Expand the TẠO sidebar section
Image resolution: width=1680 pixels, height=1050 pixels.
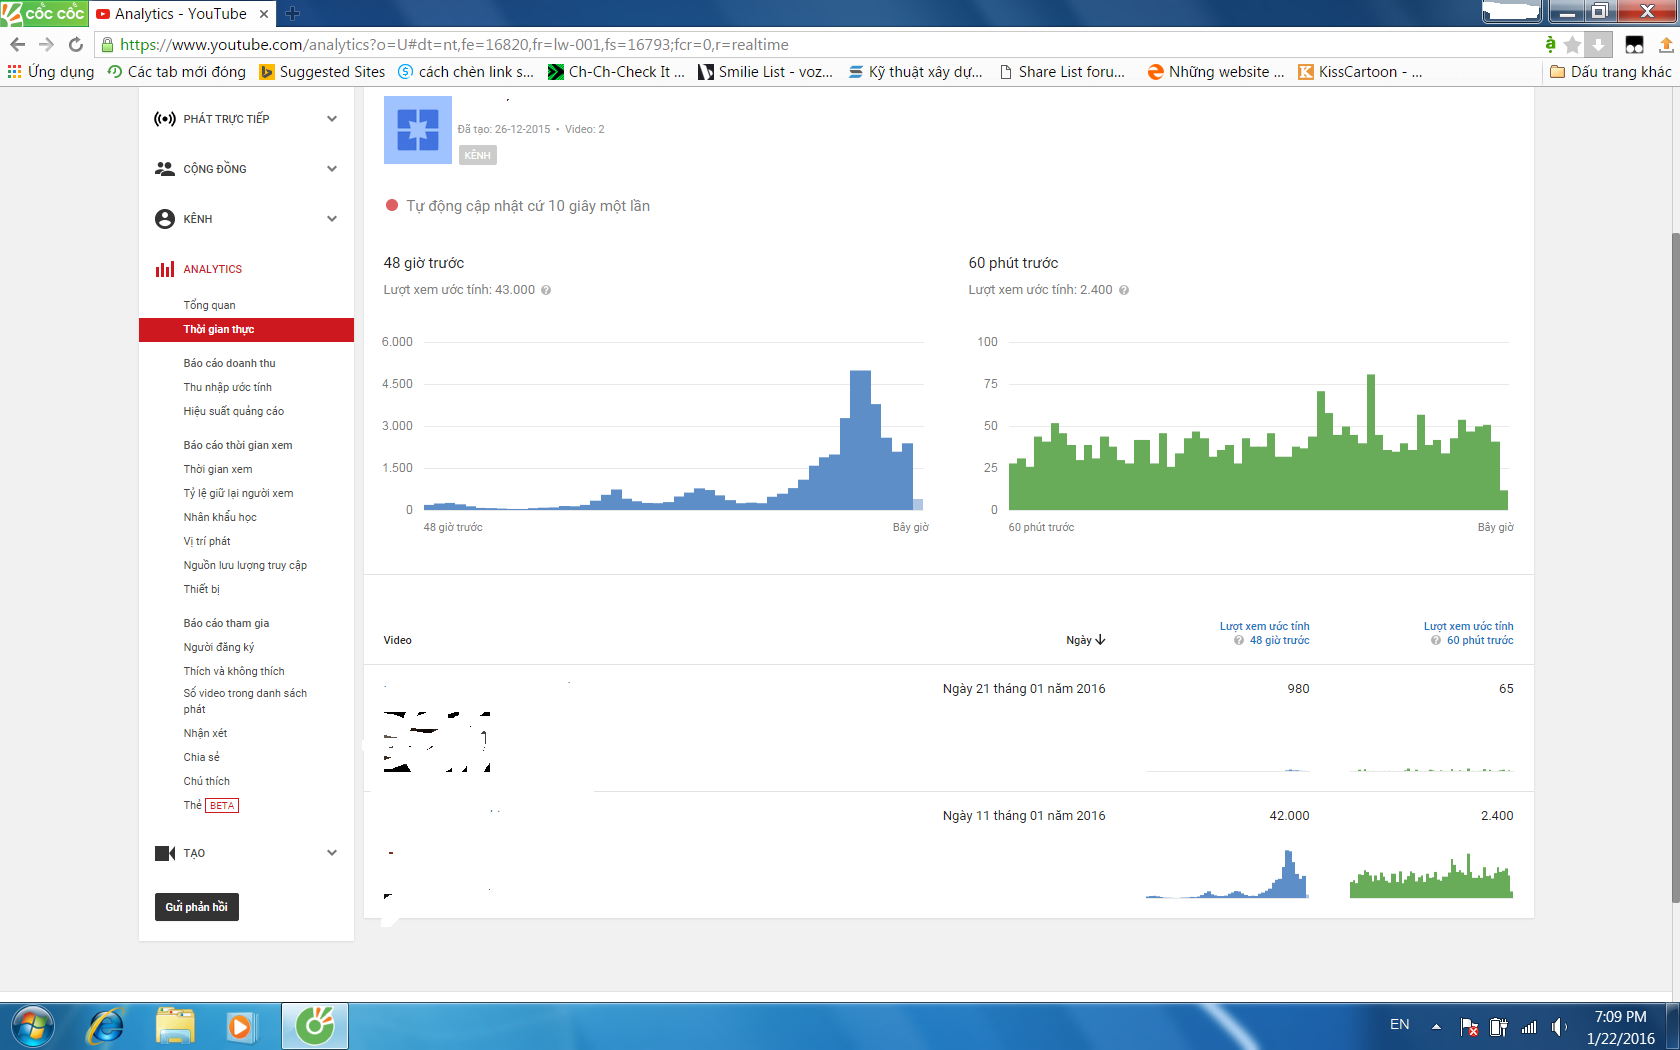pyautogui.click(x=332, y=853)
